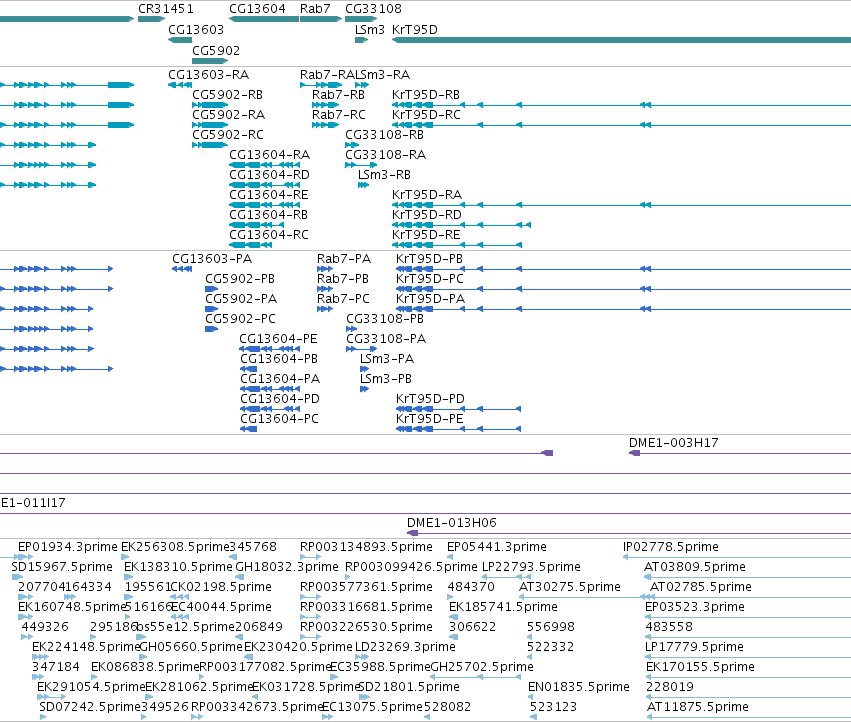Click the LSm3-PA protein label

(x=387, y=359)
